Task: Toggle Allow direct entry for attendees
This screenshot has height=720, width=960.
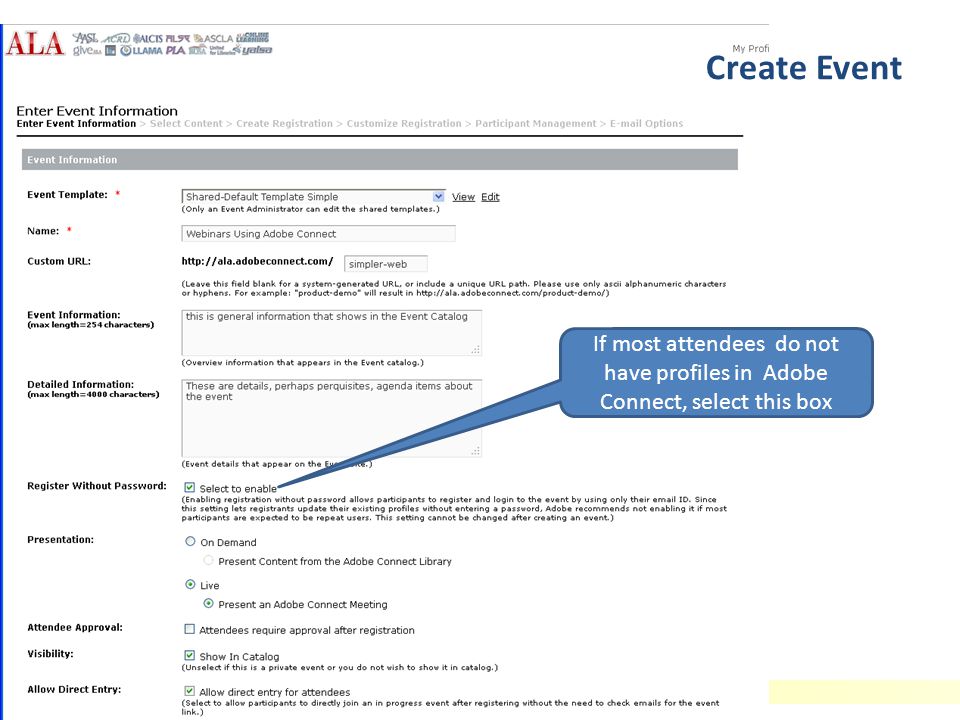Action: (190, 691)
